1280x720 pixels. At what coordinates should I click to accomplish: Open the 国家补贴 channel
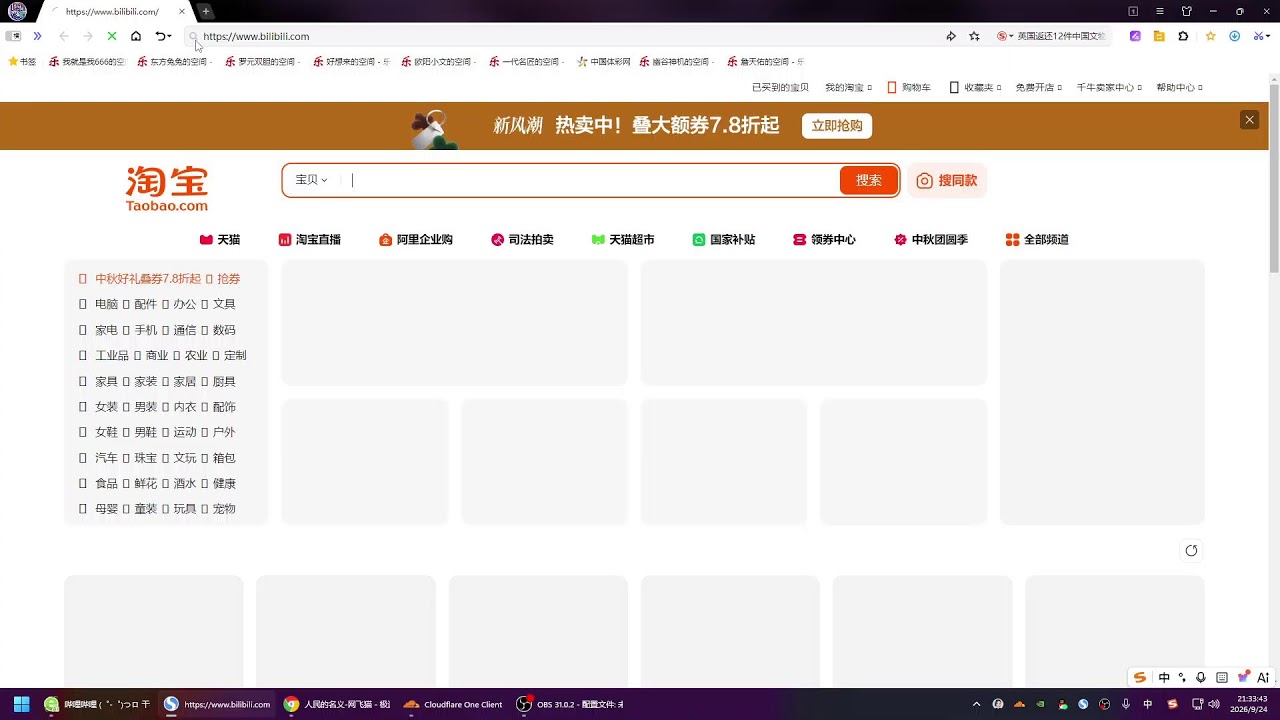click(x=724, y=240)
